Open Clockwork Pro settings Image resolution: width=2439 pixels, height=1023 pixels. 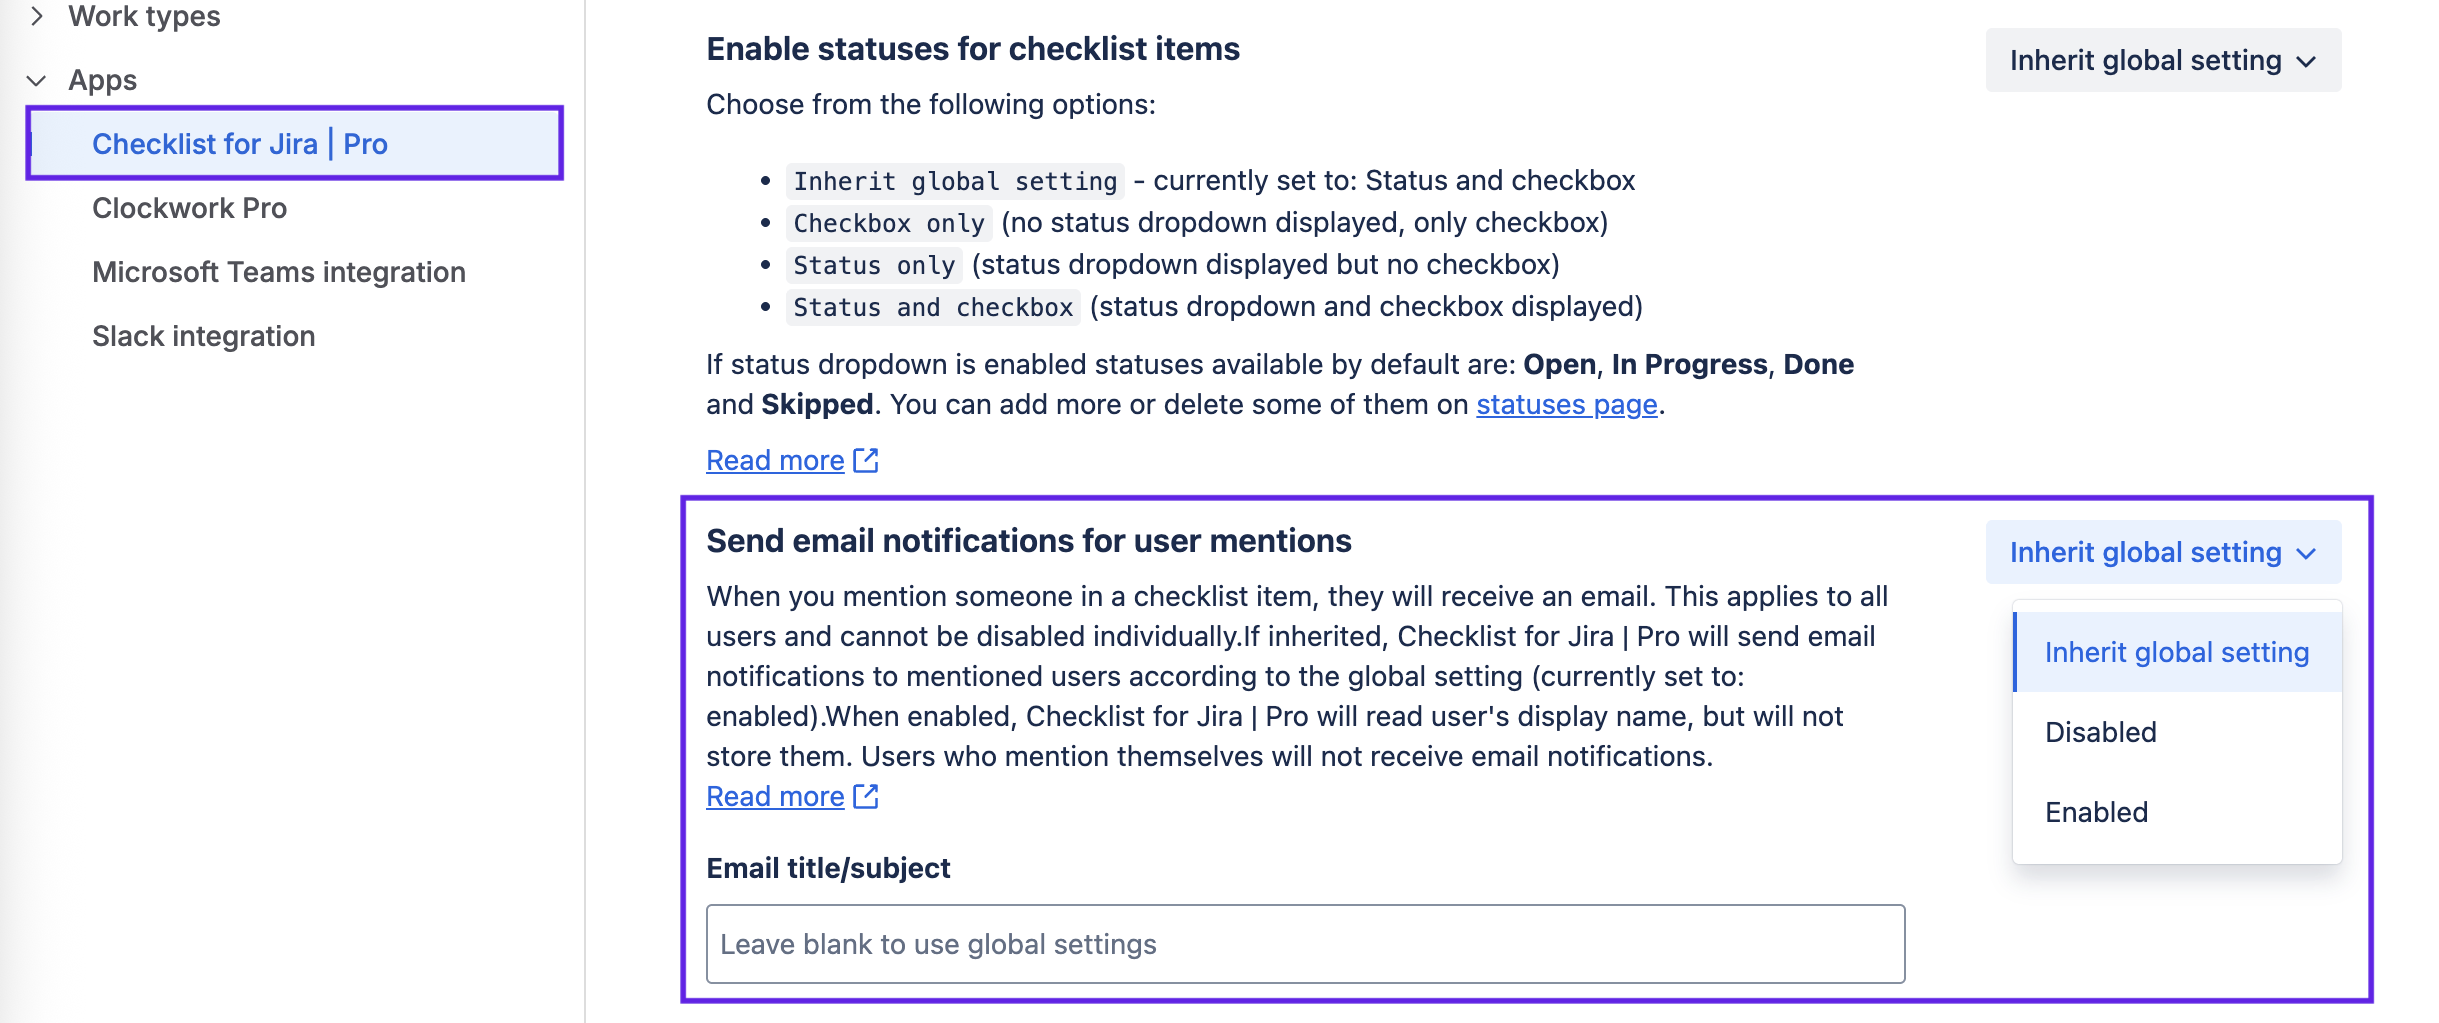pos(189,208)
